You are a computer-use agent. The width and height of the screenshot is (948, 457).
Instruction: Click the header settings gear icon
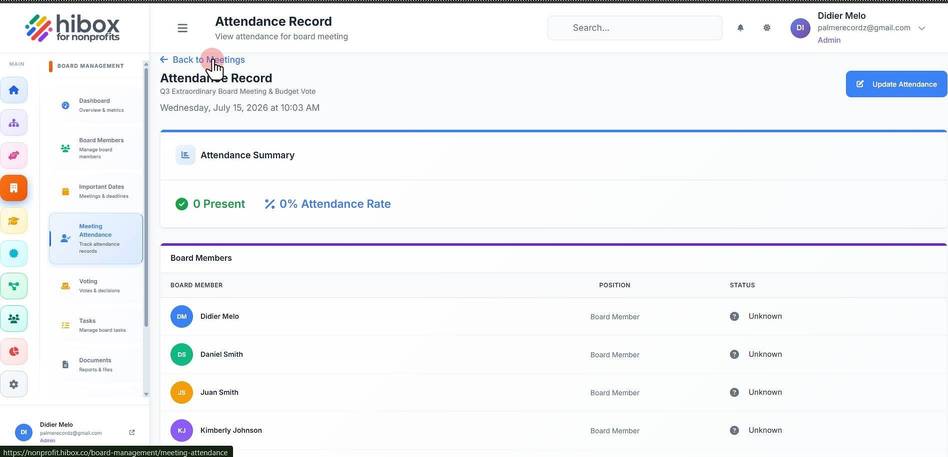767,28
